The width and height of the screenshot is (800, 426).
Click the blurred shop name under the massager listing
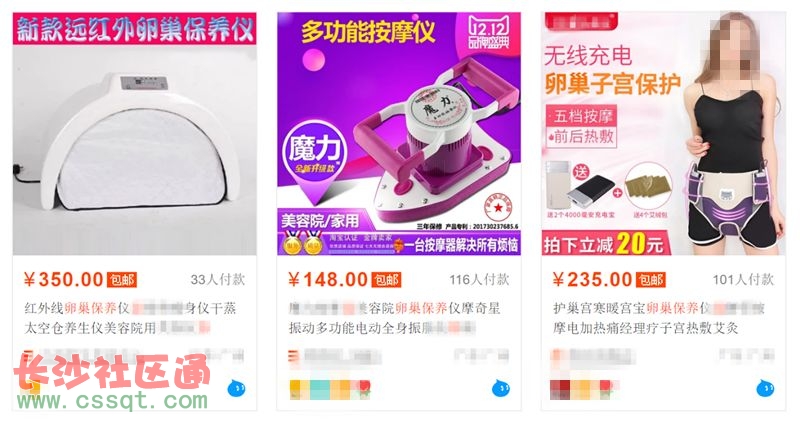335,356
